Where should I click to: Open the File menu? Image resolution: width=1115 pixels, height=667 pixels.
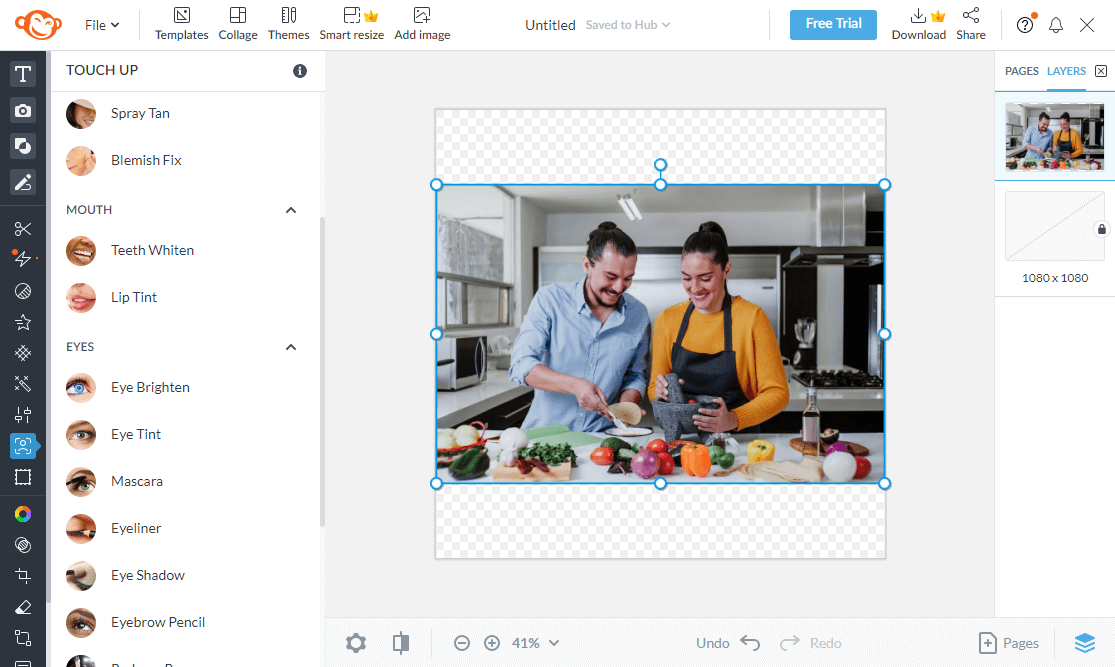(101, 24)
